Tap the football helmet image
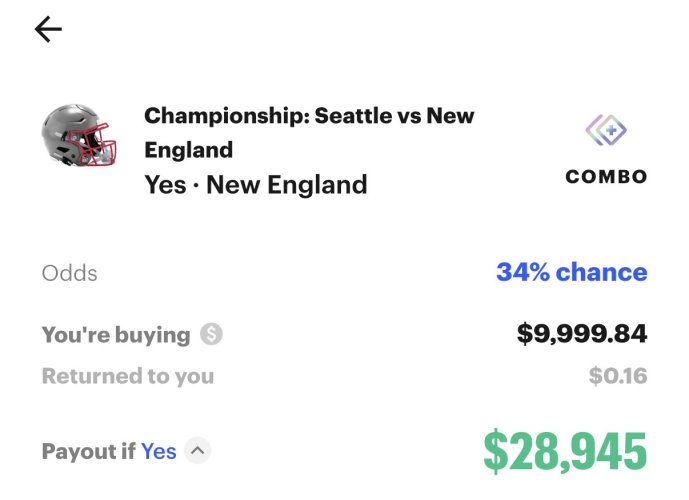 pyautogui.click(x=78, y=137)
